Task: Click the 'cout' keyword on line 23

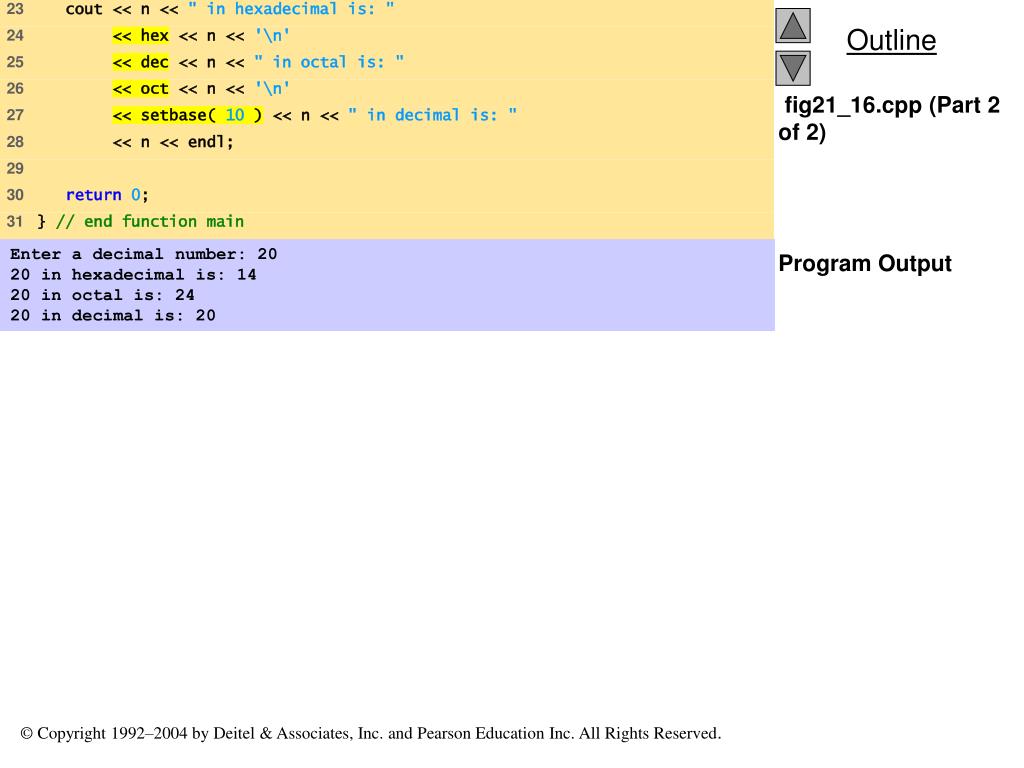Action: coord(84,9)
